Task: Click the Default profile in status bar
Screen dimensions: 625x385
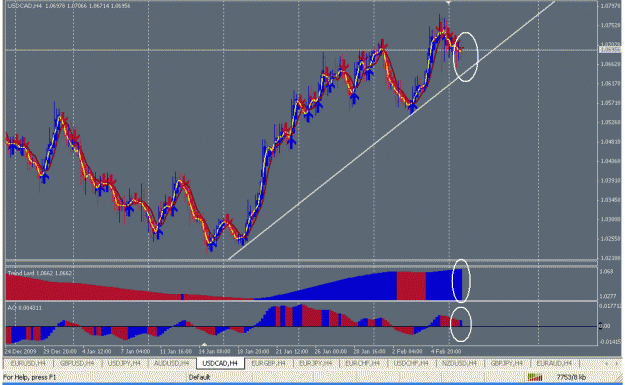Action: [199, 377]
